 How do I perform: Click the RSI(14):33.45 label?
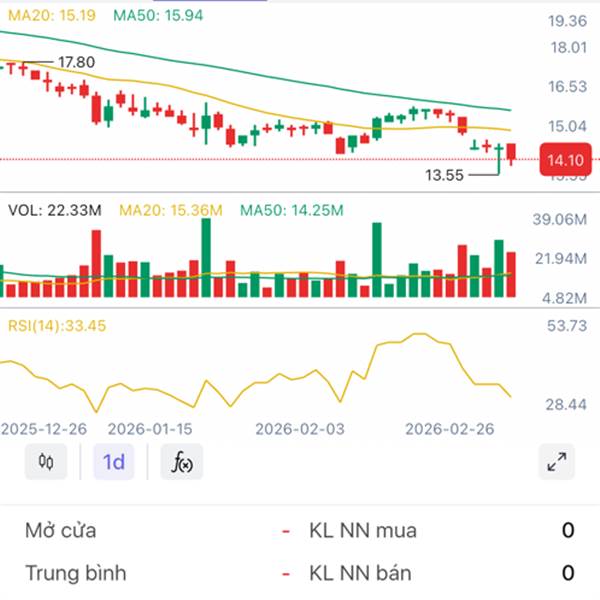click(x=57, y=326)
